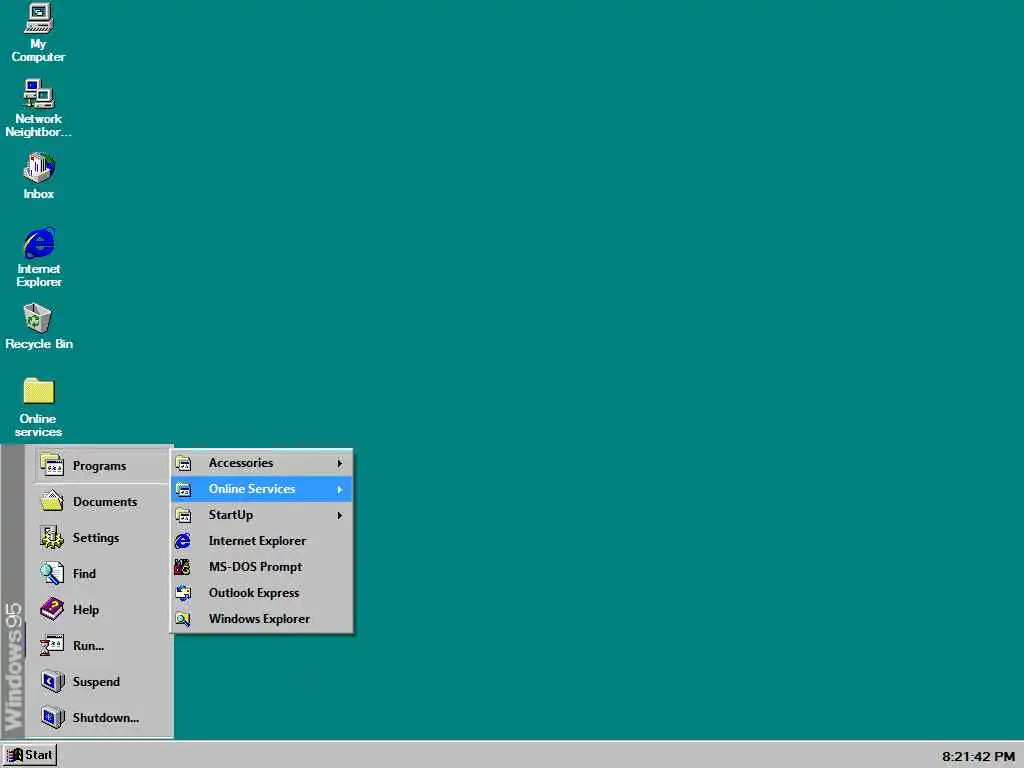1024x768 pixels.
Task: Launch MS-DOS Prompt from Programs submenu
Action: pos(261,567)
